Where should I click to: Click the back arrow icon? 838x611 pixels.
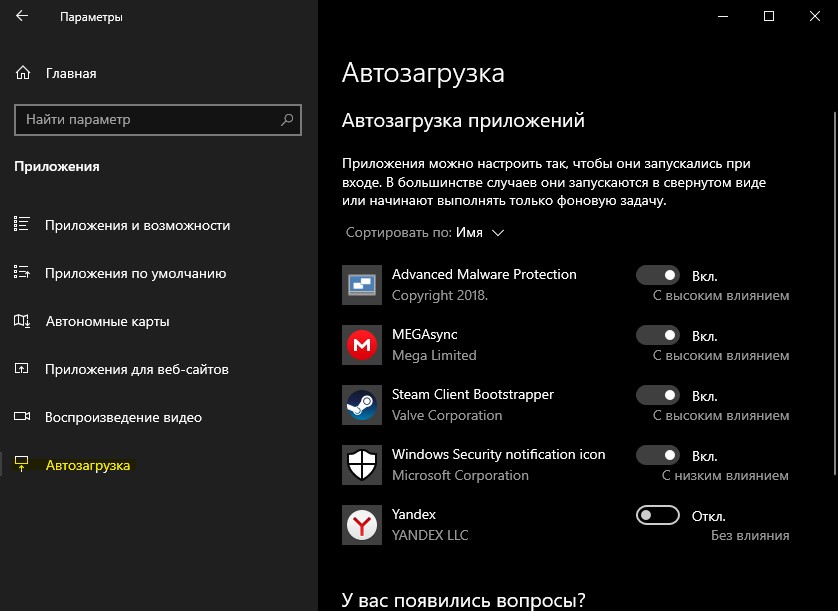pos(22,16)
